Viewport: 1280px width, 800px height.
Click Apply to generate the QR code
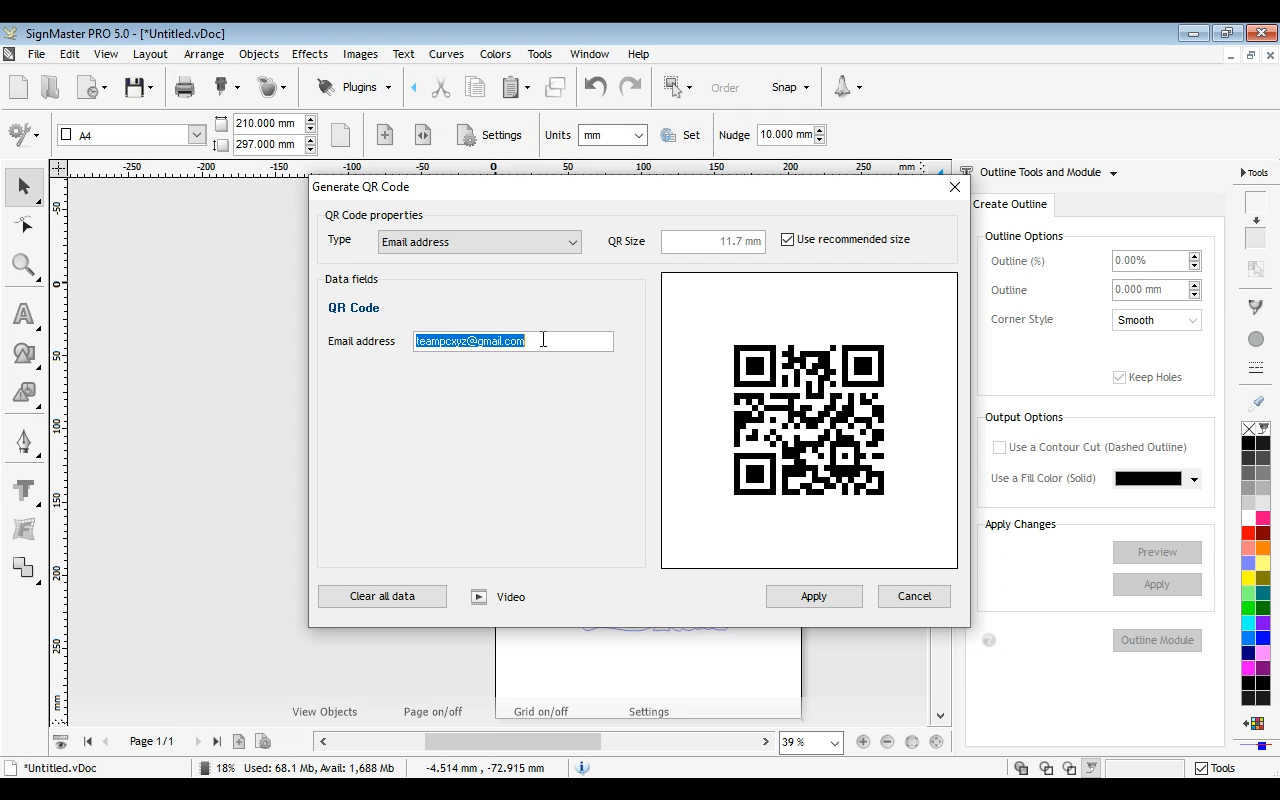tap(813, 596)
